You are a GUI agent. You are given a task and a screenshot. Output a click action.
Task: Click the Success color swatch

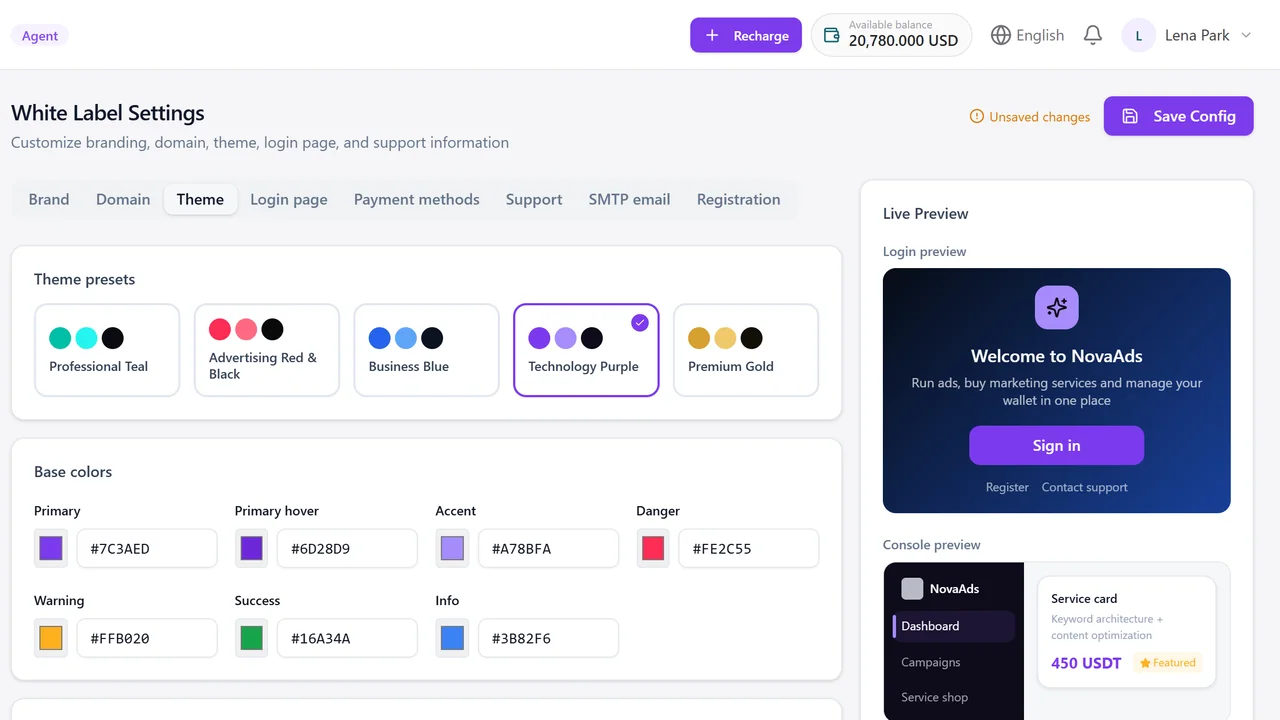pyautogui.click(x=252, y=638)
